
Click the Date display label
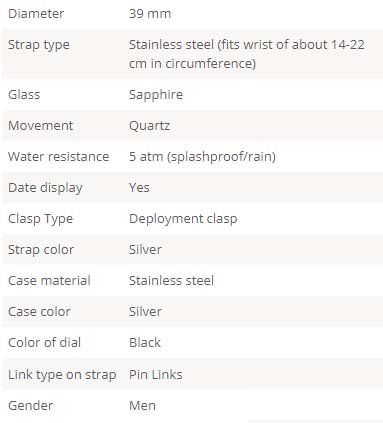click(x=45, y=188)
